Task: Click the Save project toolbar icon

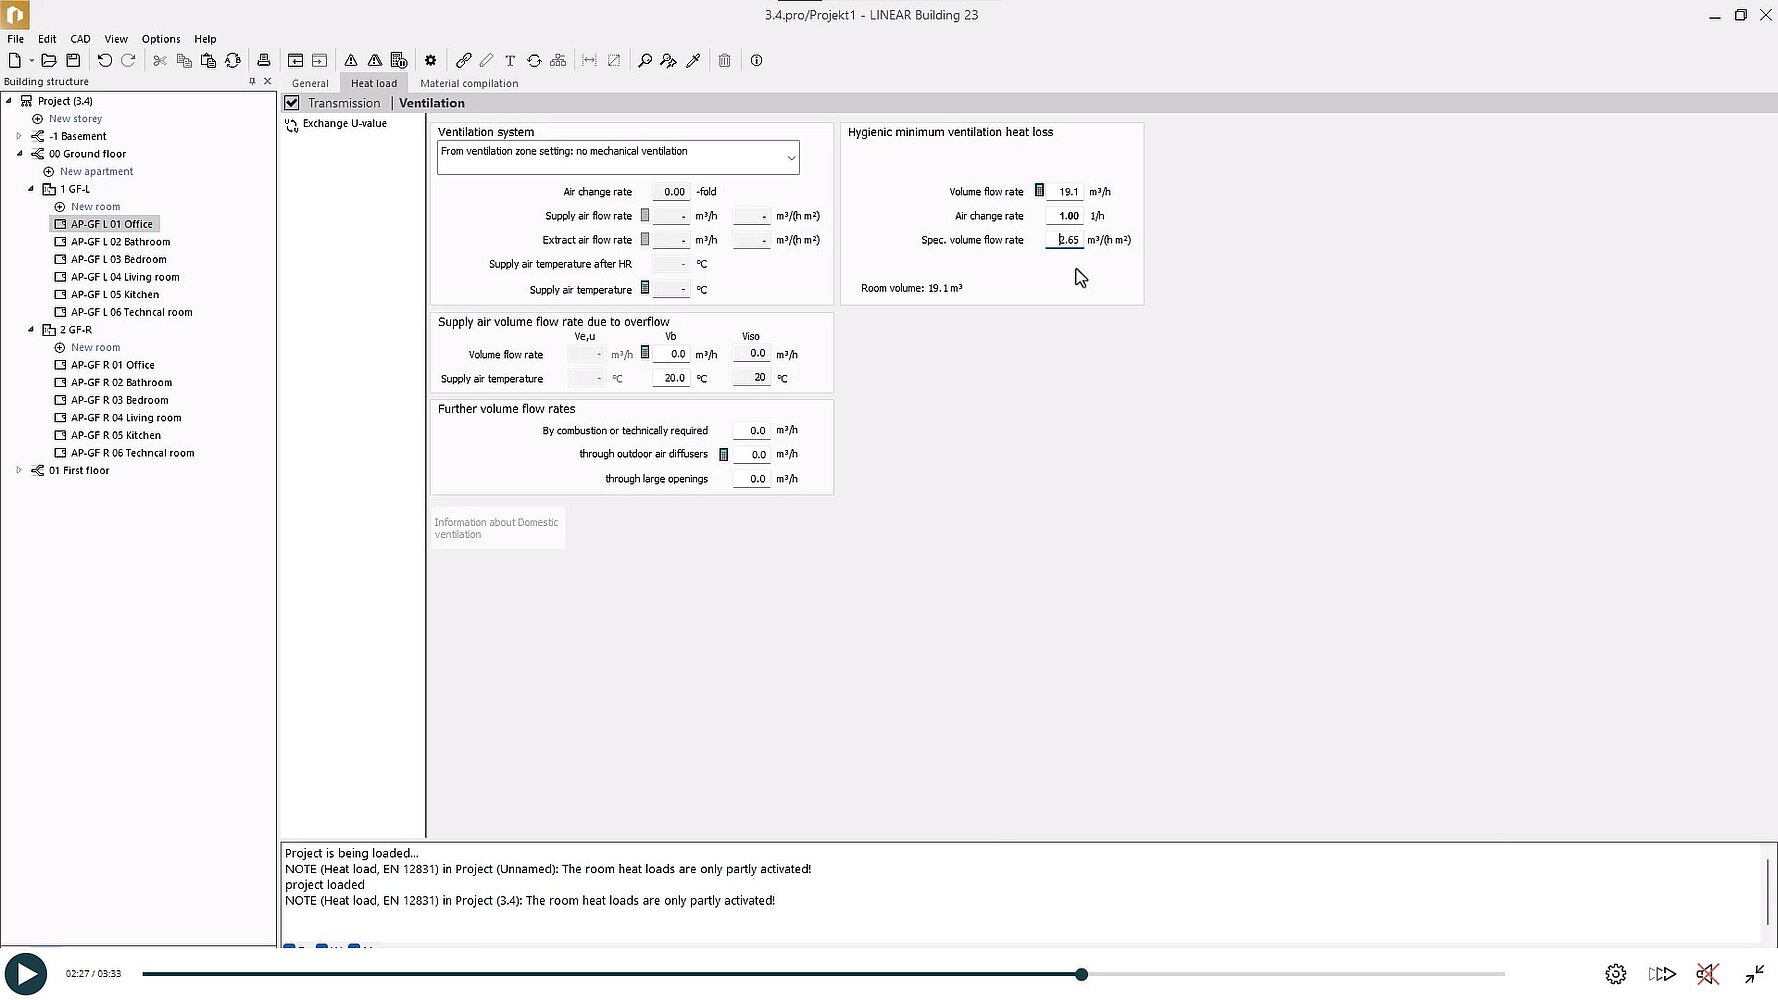Action: pyautogui.click(x=73, y=61)
